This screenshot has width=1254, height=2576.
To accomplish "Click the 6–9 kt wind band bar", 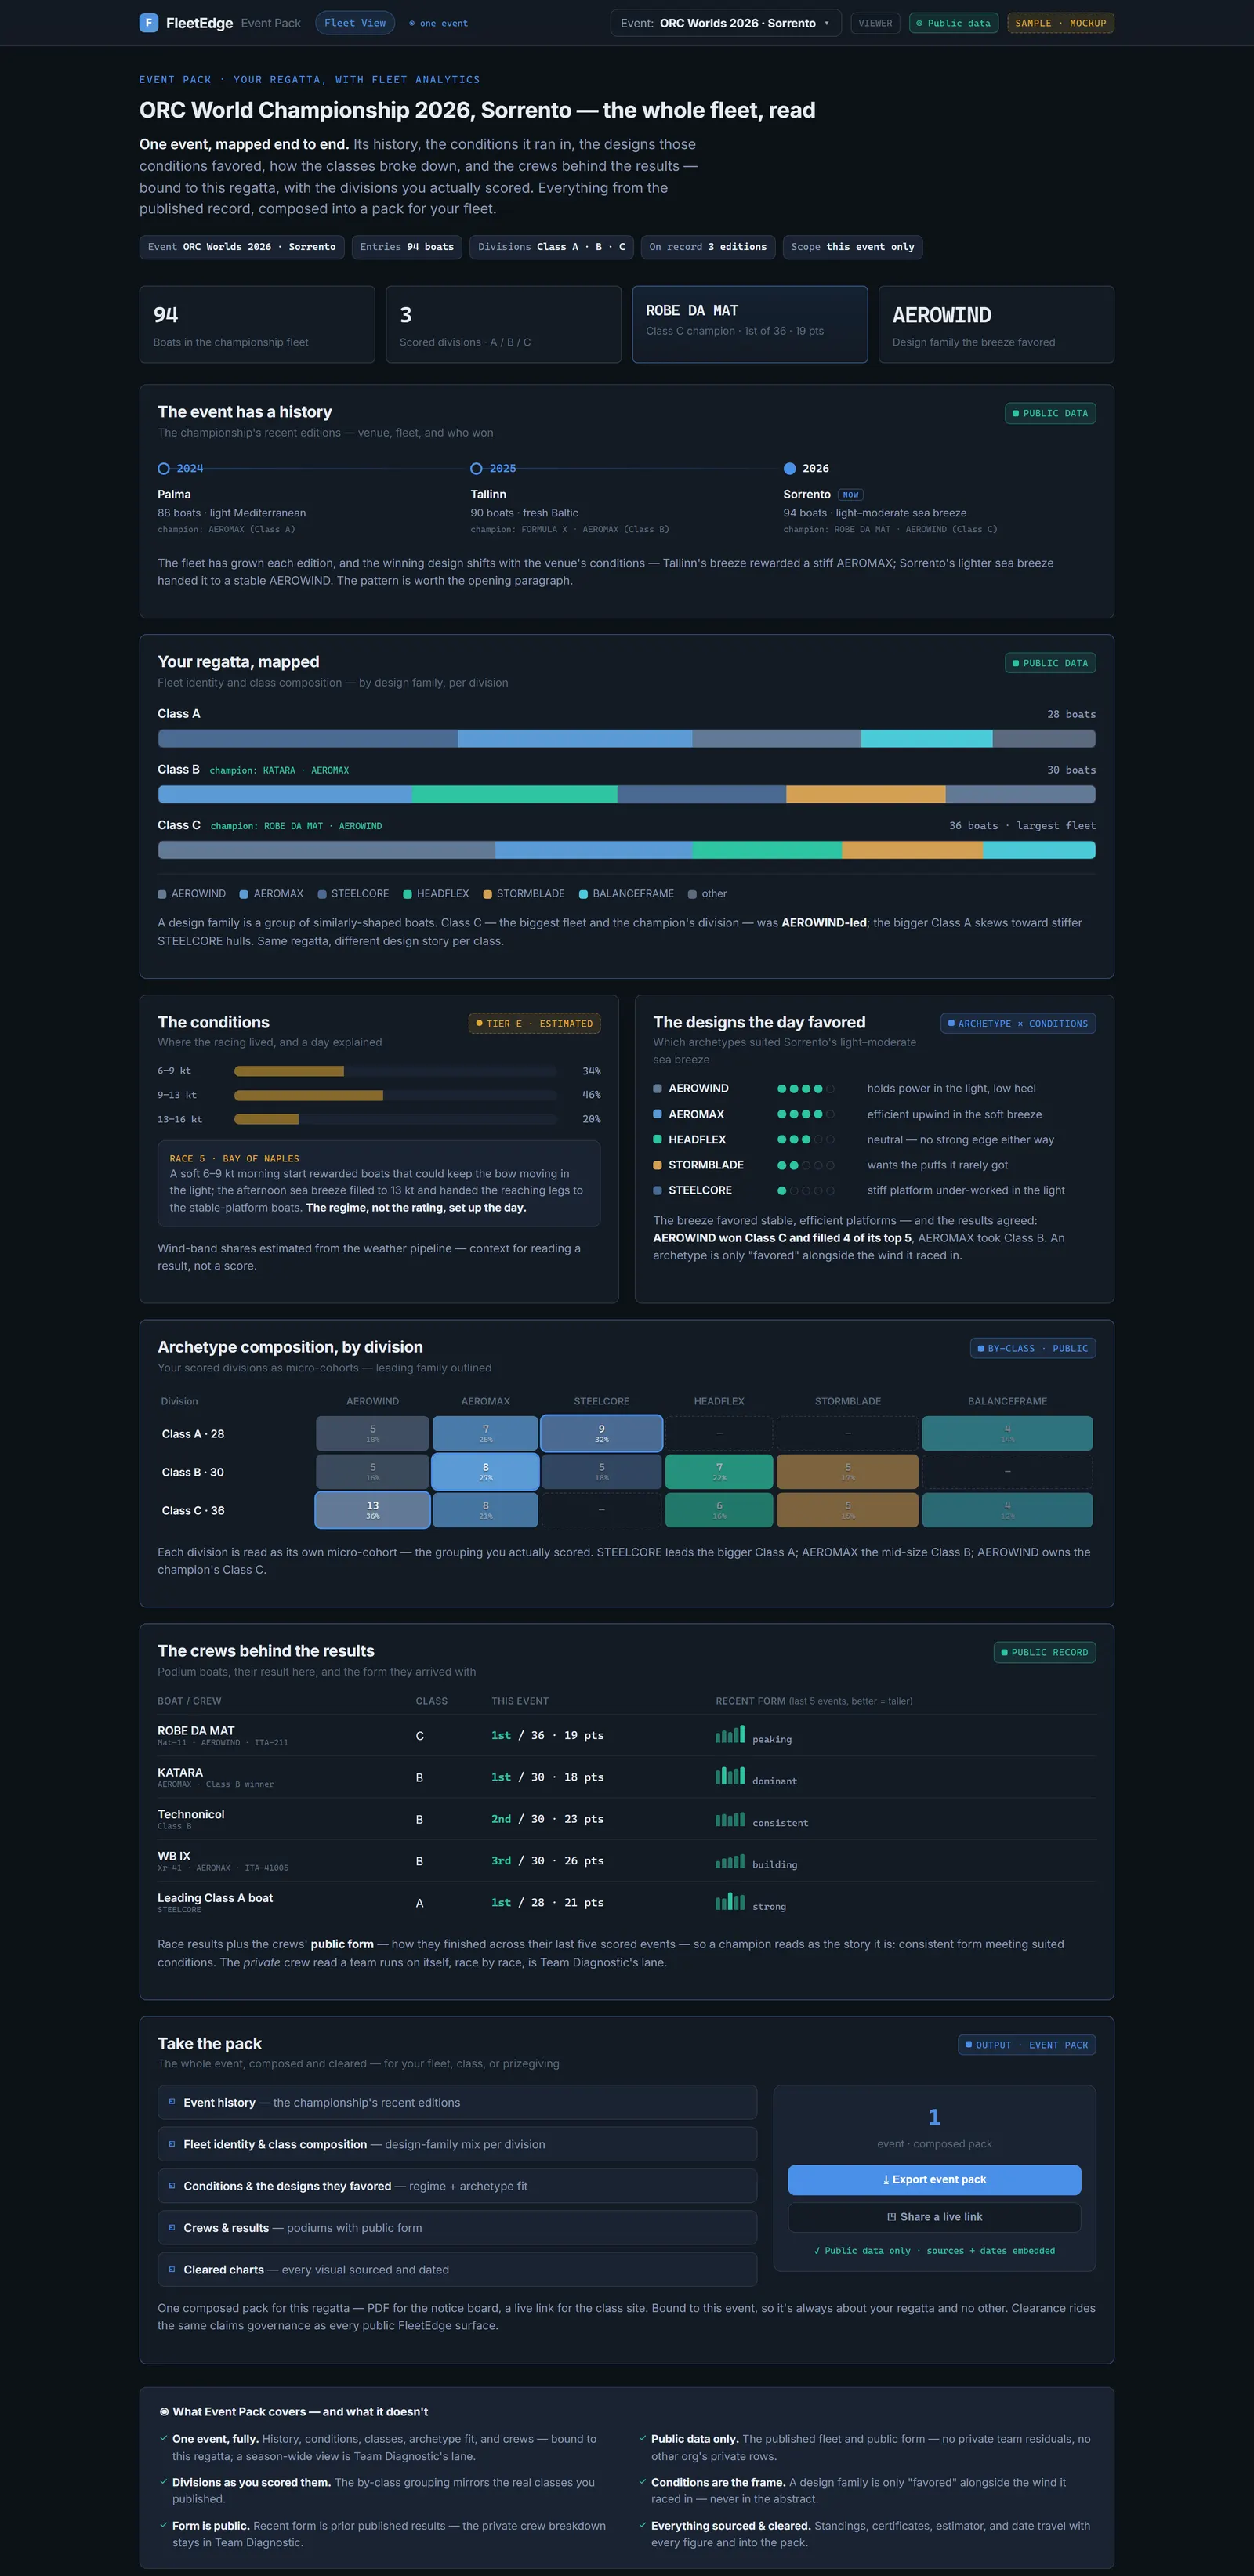I will [395, 1071].
